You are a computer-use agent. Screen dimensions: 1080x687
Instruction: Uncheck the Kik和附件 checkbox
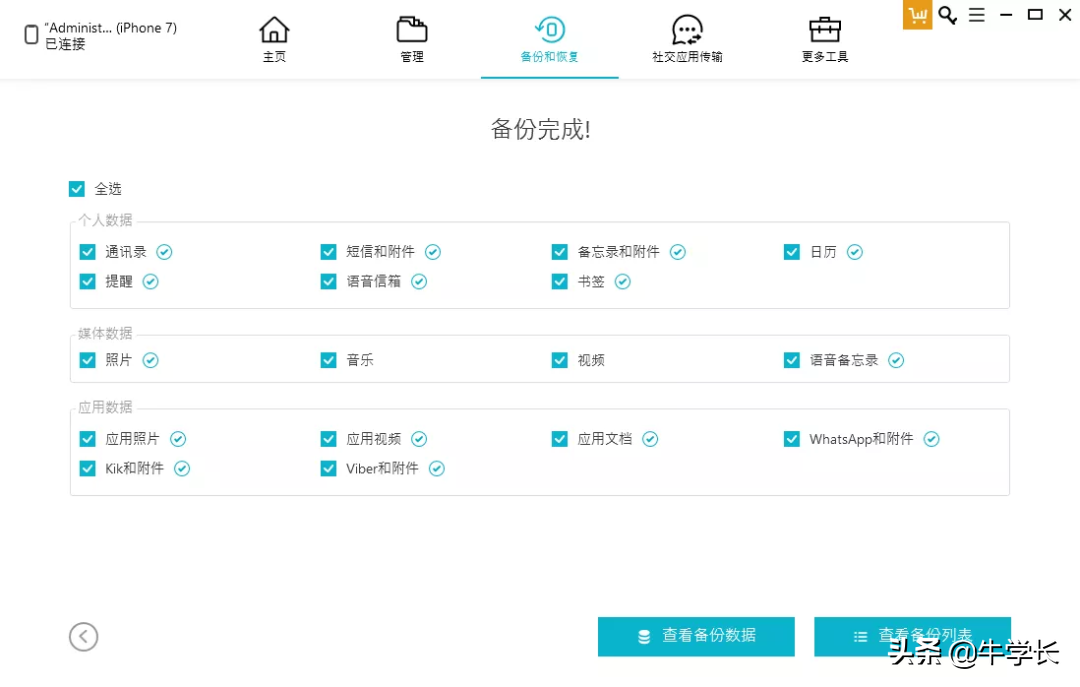point(87,468)
